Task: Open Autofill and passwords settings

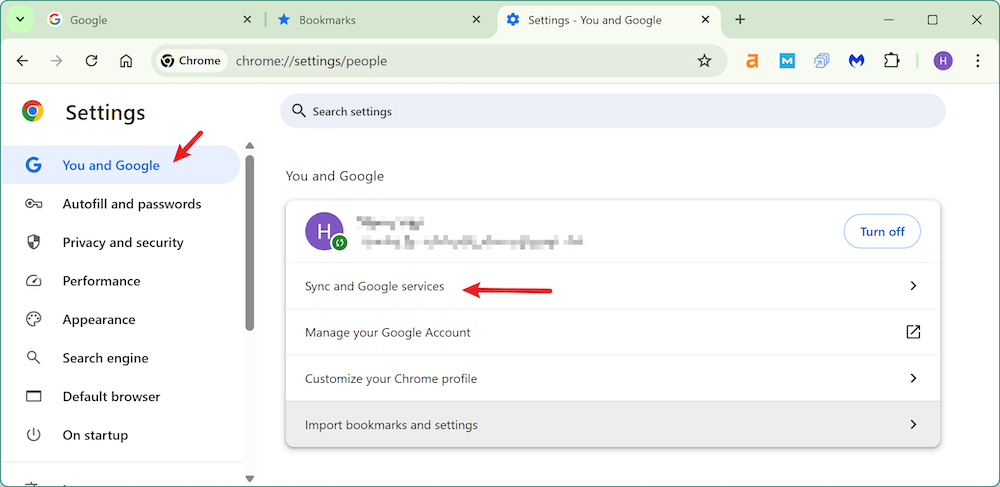Action: coord(121,204)
